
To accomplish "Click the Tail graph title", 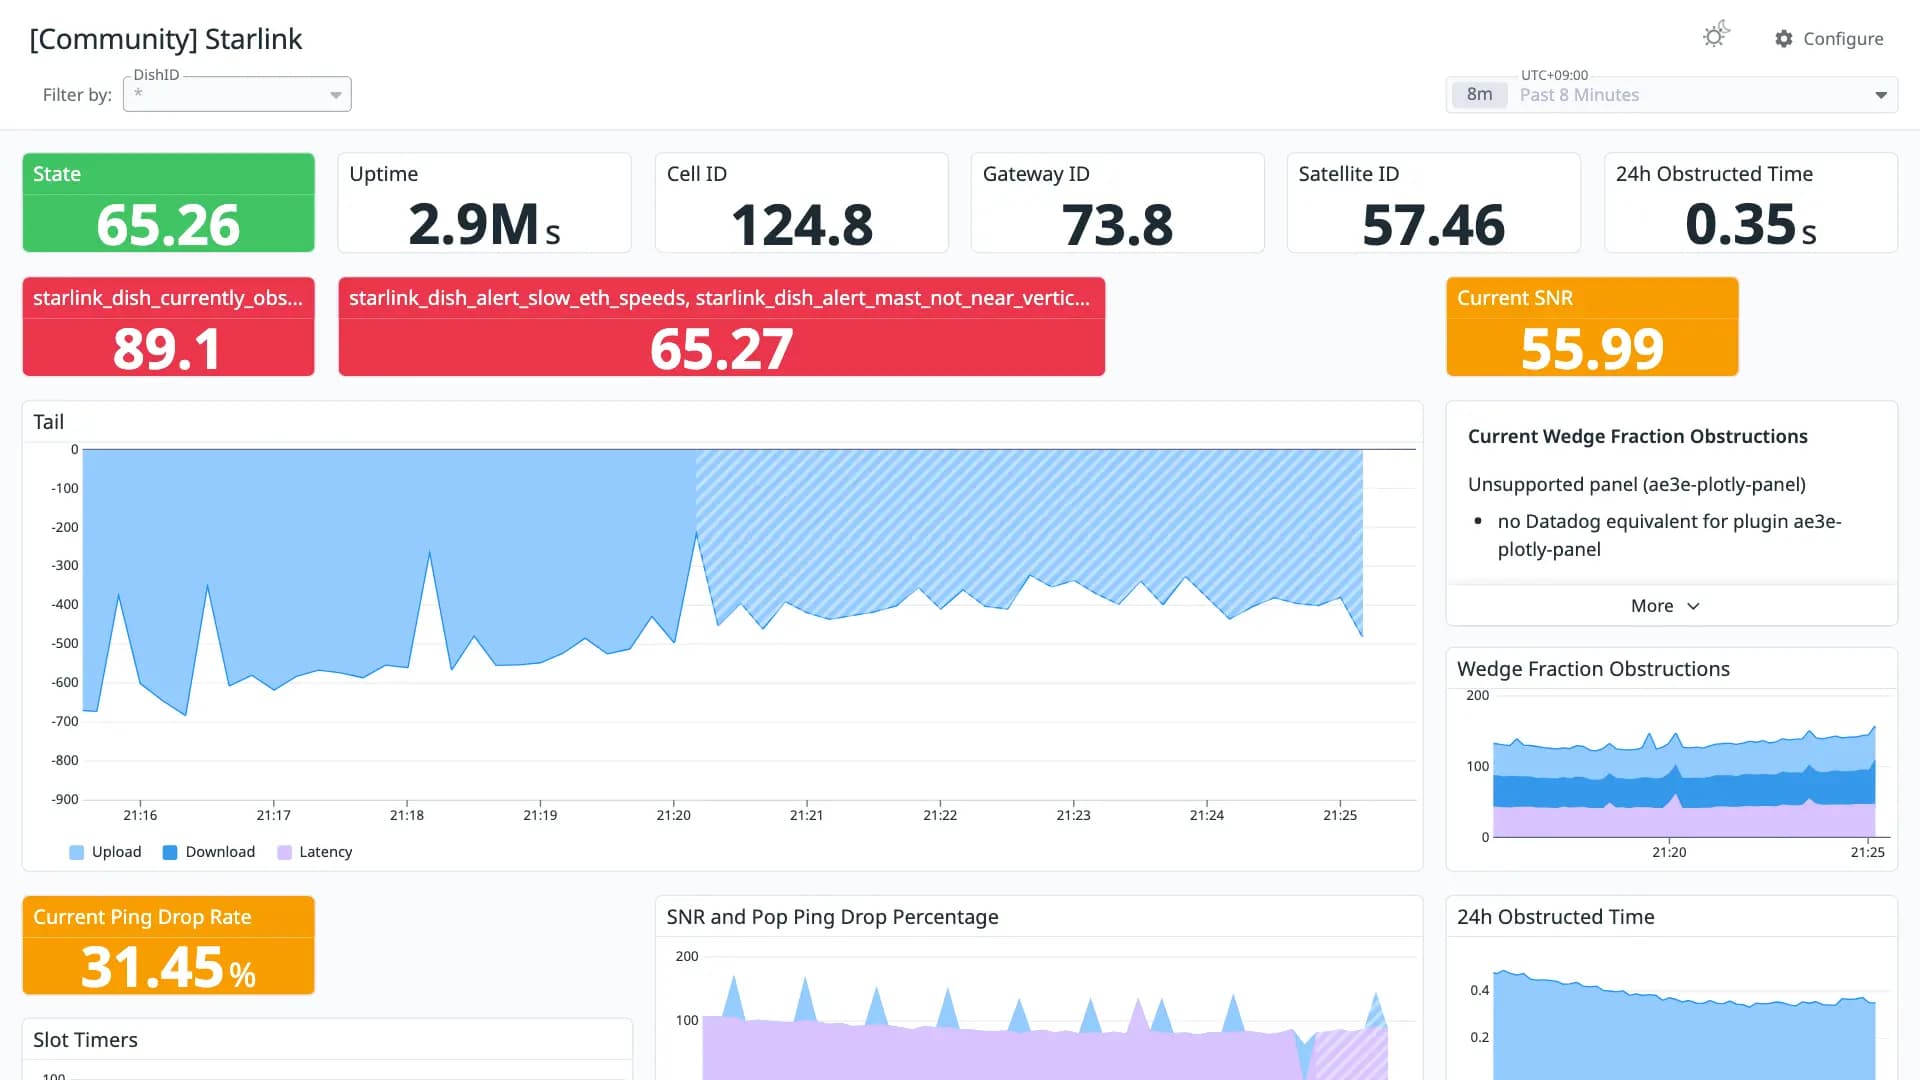I will (48, 422).
